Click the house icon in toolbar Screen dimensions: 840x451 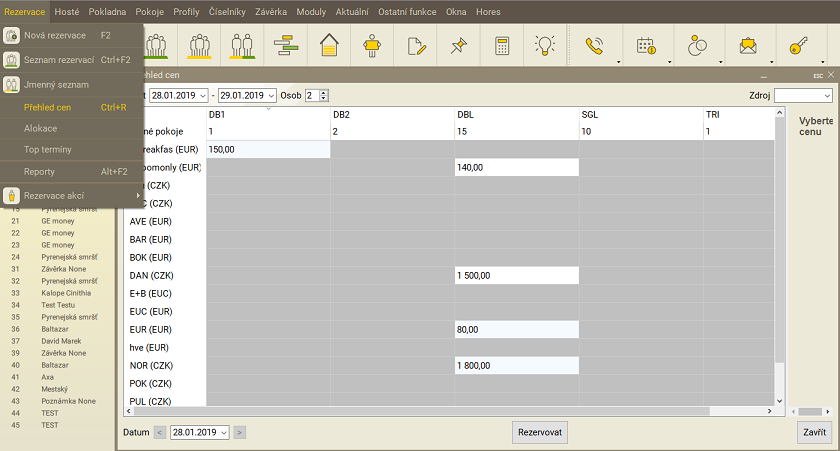pyautogui.click(x=329, y=46)
